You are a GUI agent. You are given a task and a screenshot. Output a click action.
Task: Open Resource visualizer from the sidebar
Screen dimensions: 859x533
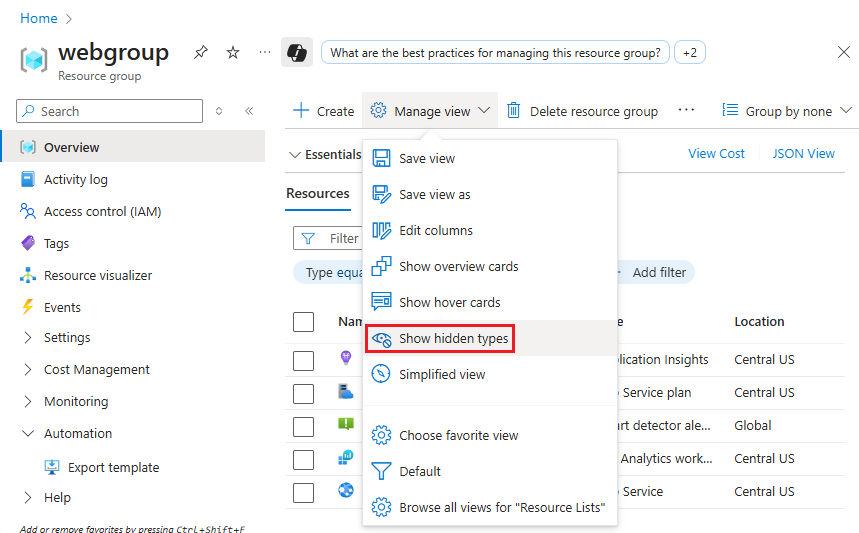pos(97,275)
